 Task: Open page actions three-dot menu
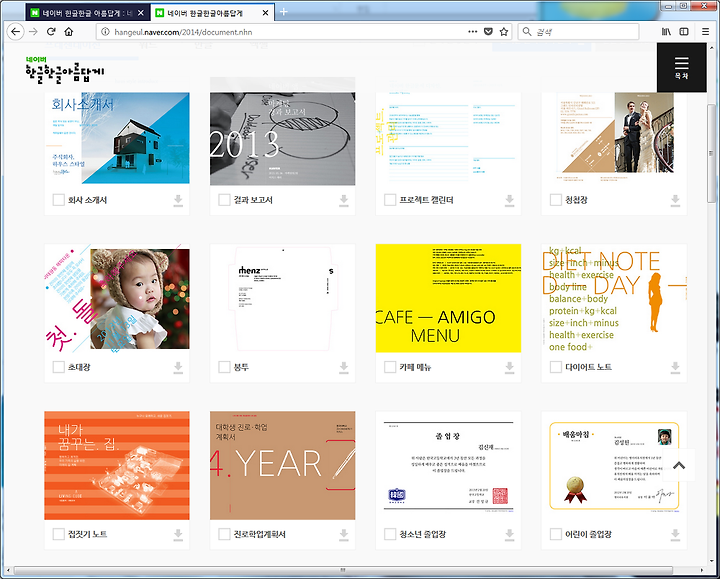click(472, 32)
